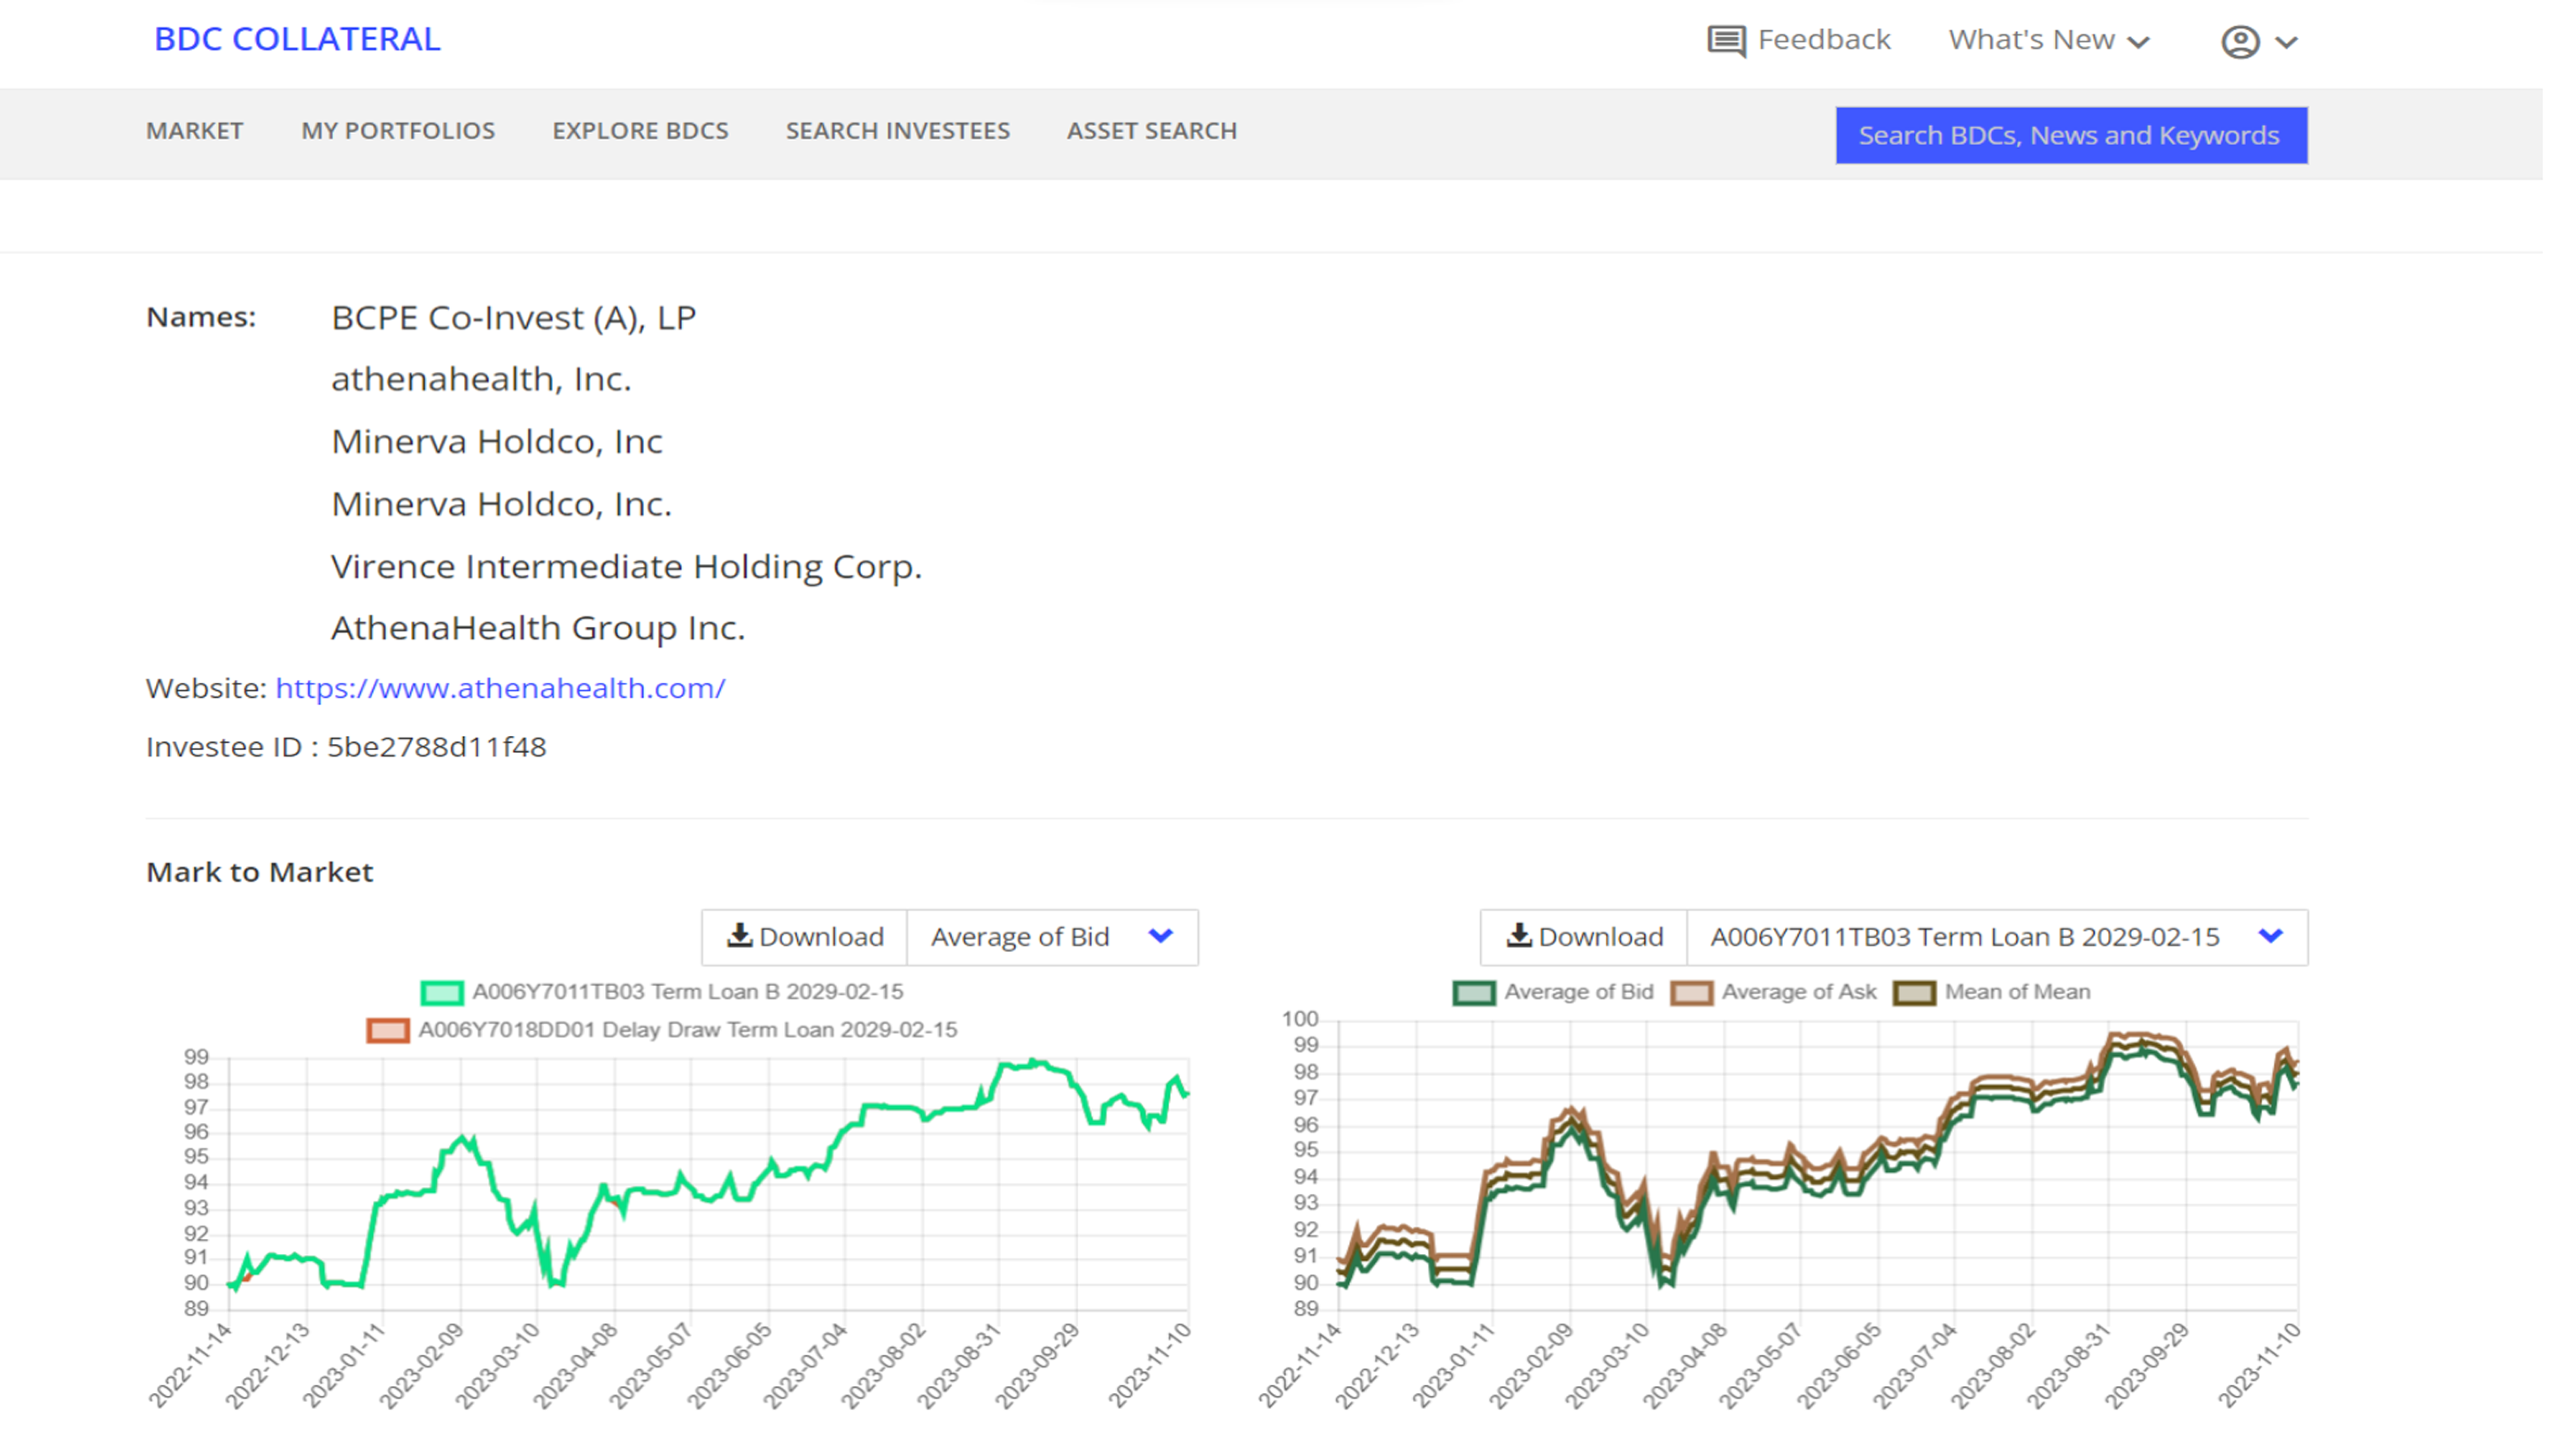The height and width of the screenshot is (1456, 2551).
Task: Open the A006Y7011TB03 Term Loan B selector dropdown
Action: [x=1996, y=936]
